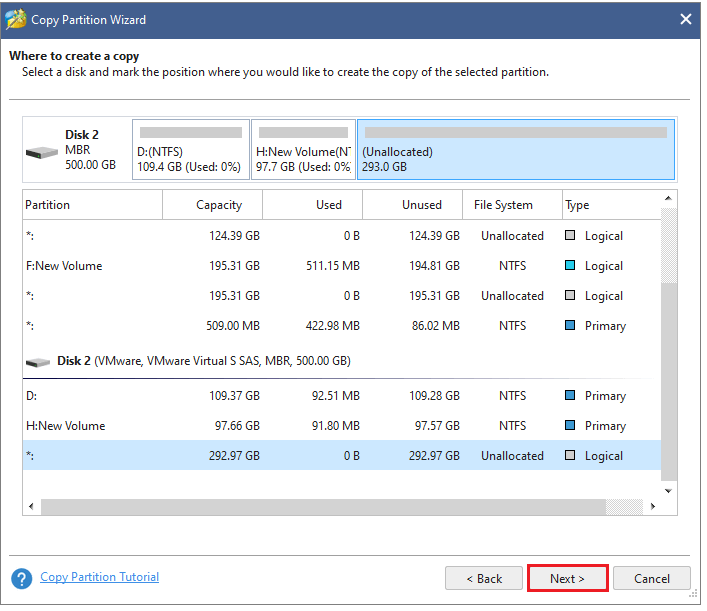Click the Next button
707x611 pixels.
pyautogui.click(x=567, y=578)
